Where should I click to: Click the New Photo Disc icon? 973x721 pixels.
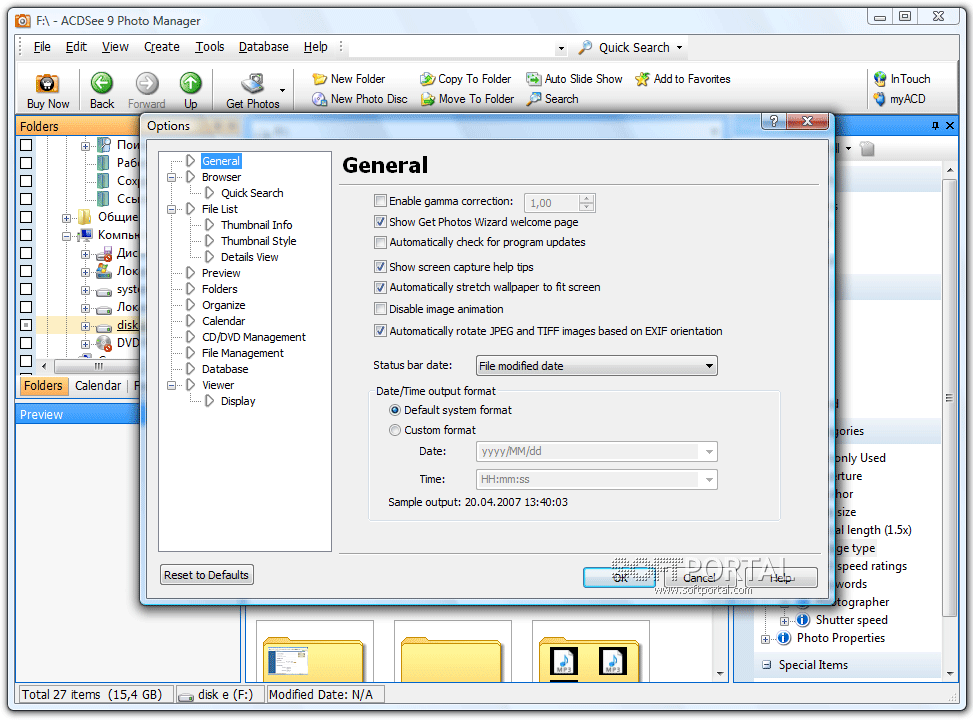tap(320, 99)
